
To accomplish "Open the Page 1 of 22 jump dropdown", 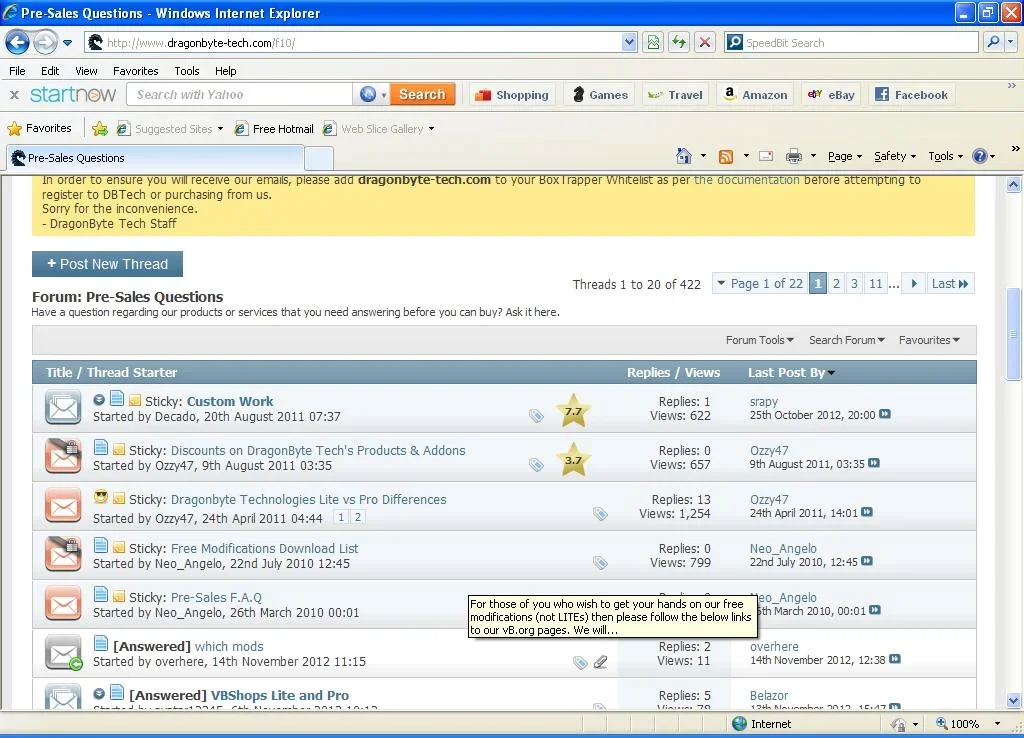I will (760, 283).
